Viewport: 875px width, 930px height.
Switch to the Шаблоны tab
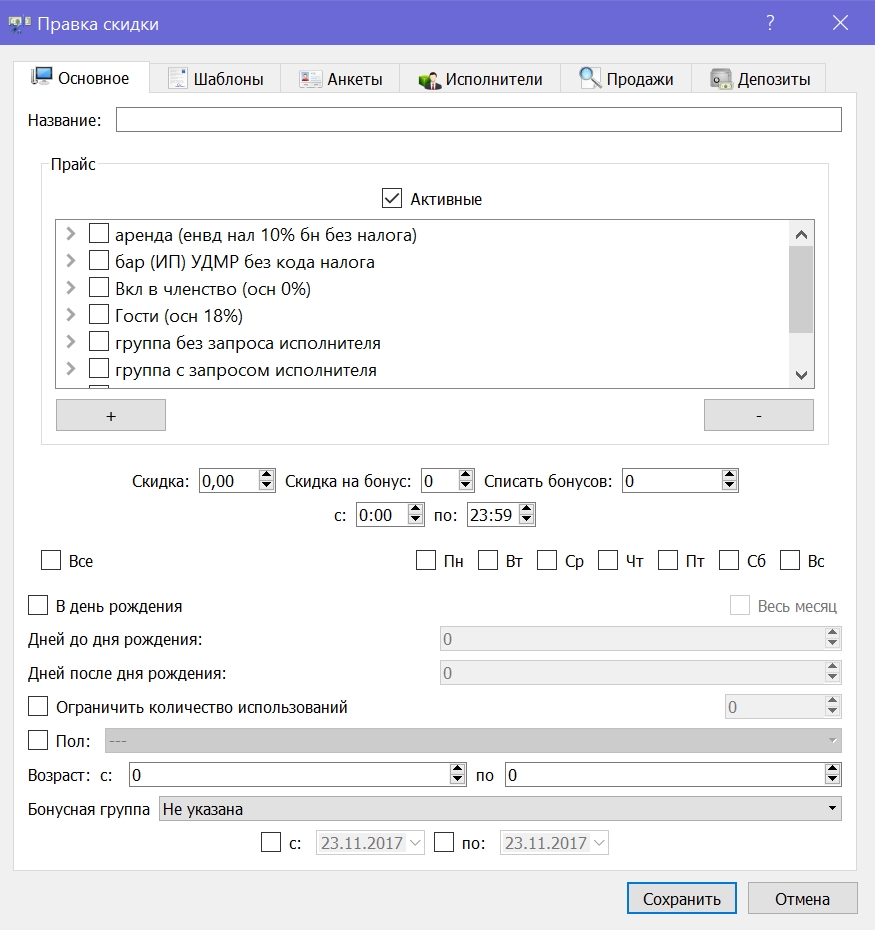[215, 79]
